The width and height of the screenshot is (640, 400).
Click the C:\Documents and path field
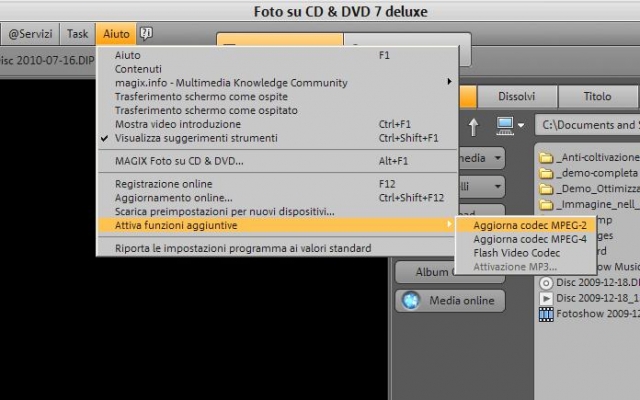(x=587, y=125)
